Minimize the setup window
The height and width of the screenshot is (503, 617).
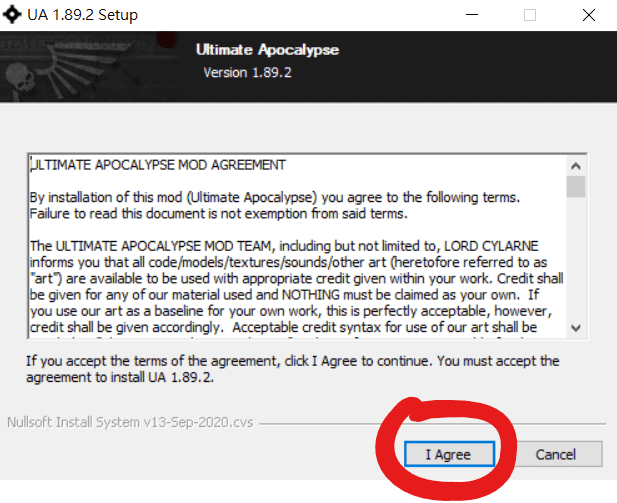click(472, 15)
